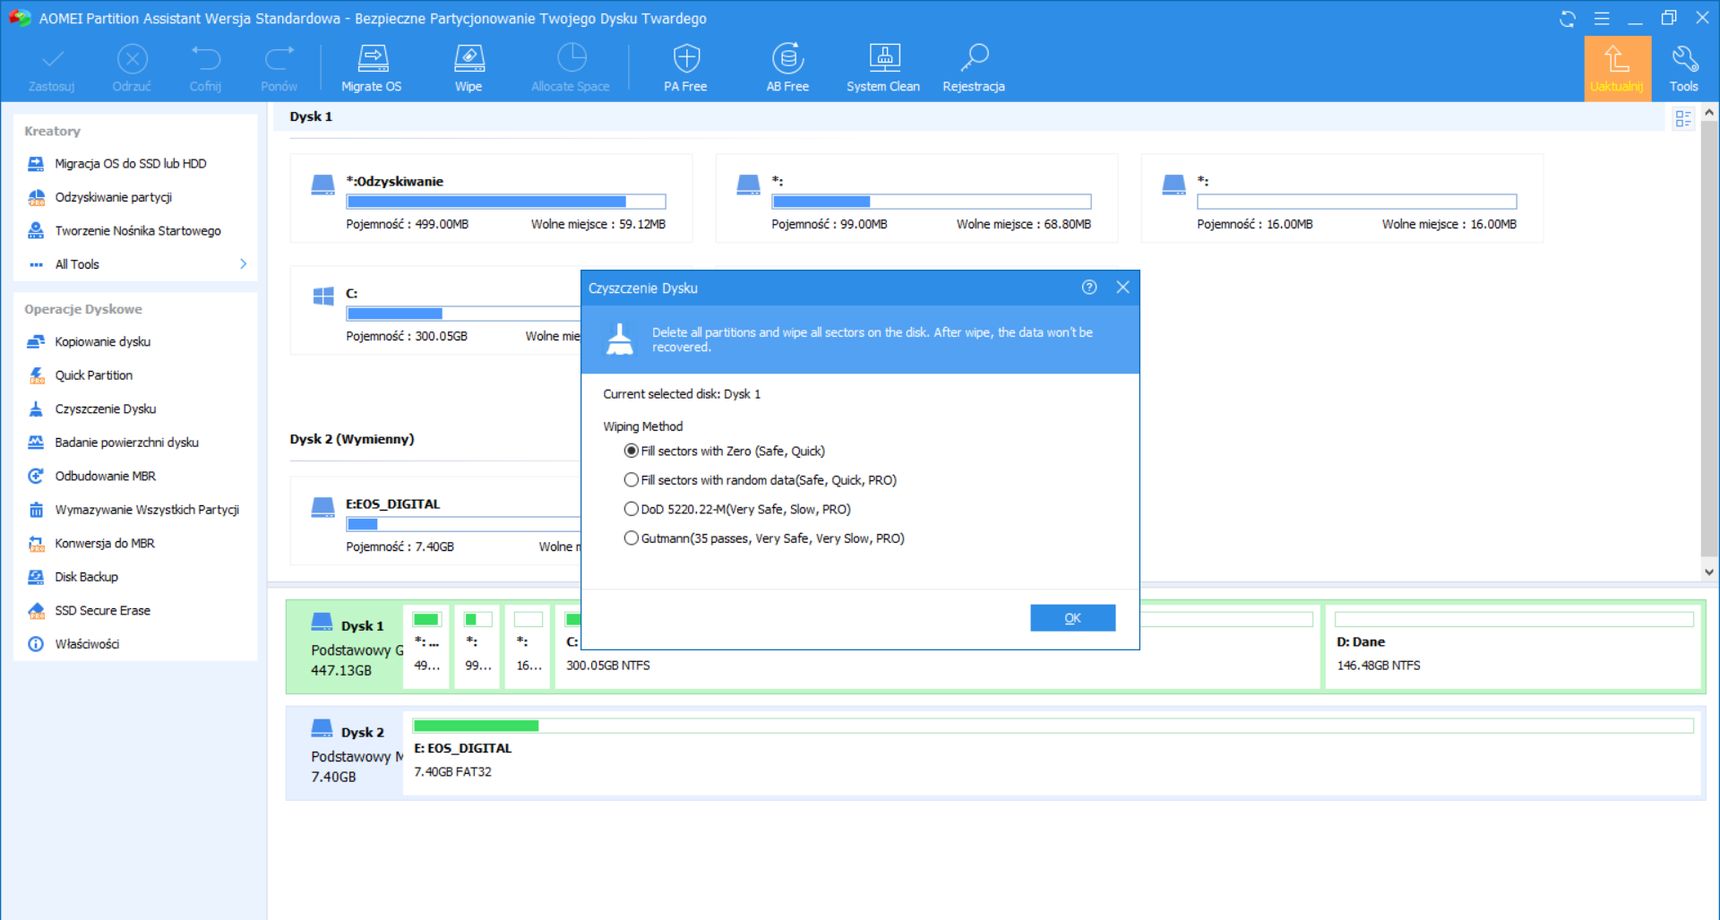Click the help question mark in dialog
This screenshot has height=920, width=1720.
[1089, 287]
